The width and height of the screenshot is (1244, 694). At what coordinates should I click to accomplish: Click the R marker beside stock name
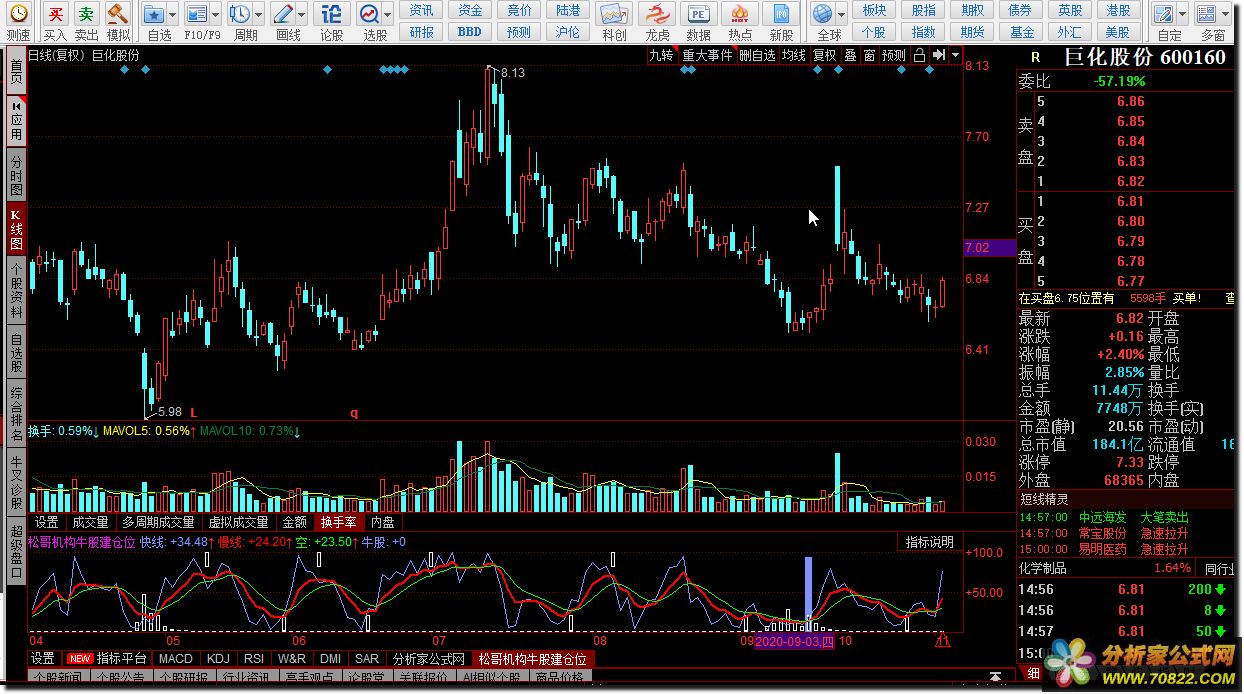1035,58
